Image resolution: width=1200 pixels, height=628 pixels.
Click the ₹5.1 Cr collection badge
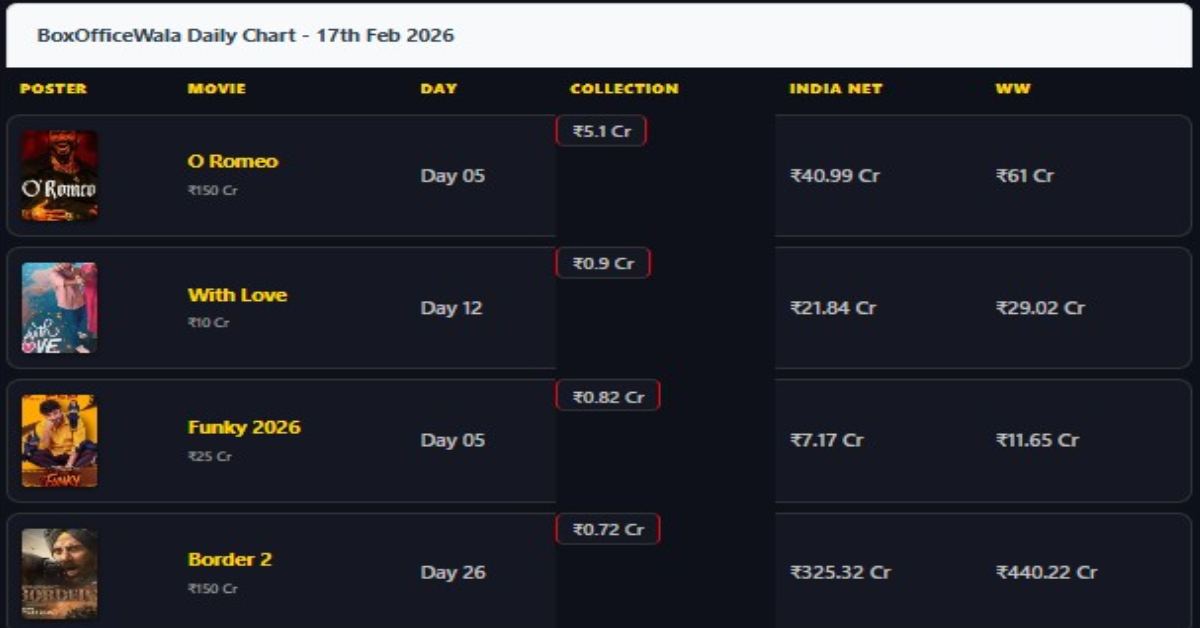601,130
